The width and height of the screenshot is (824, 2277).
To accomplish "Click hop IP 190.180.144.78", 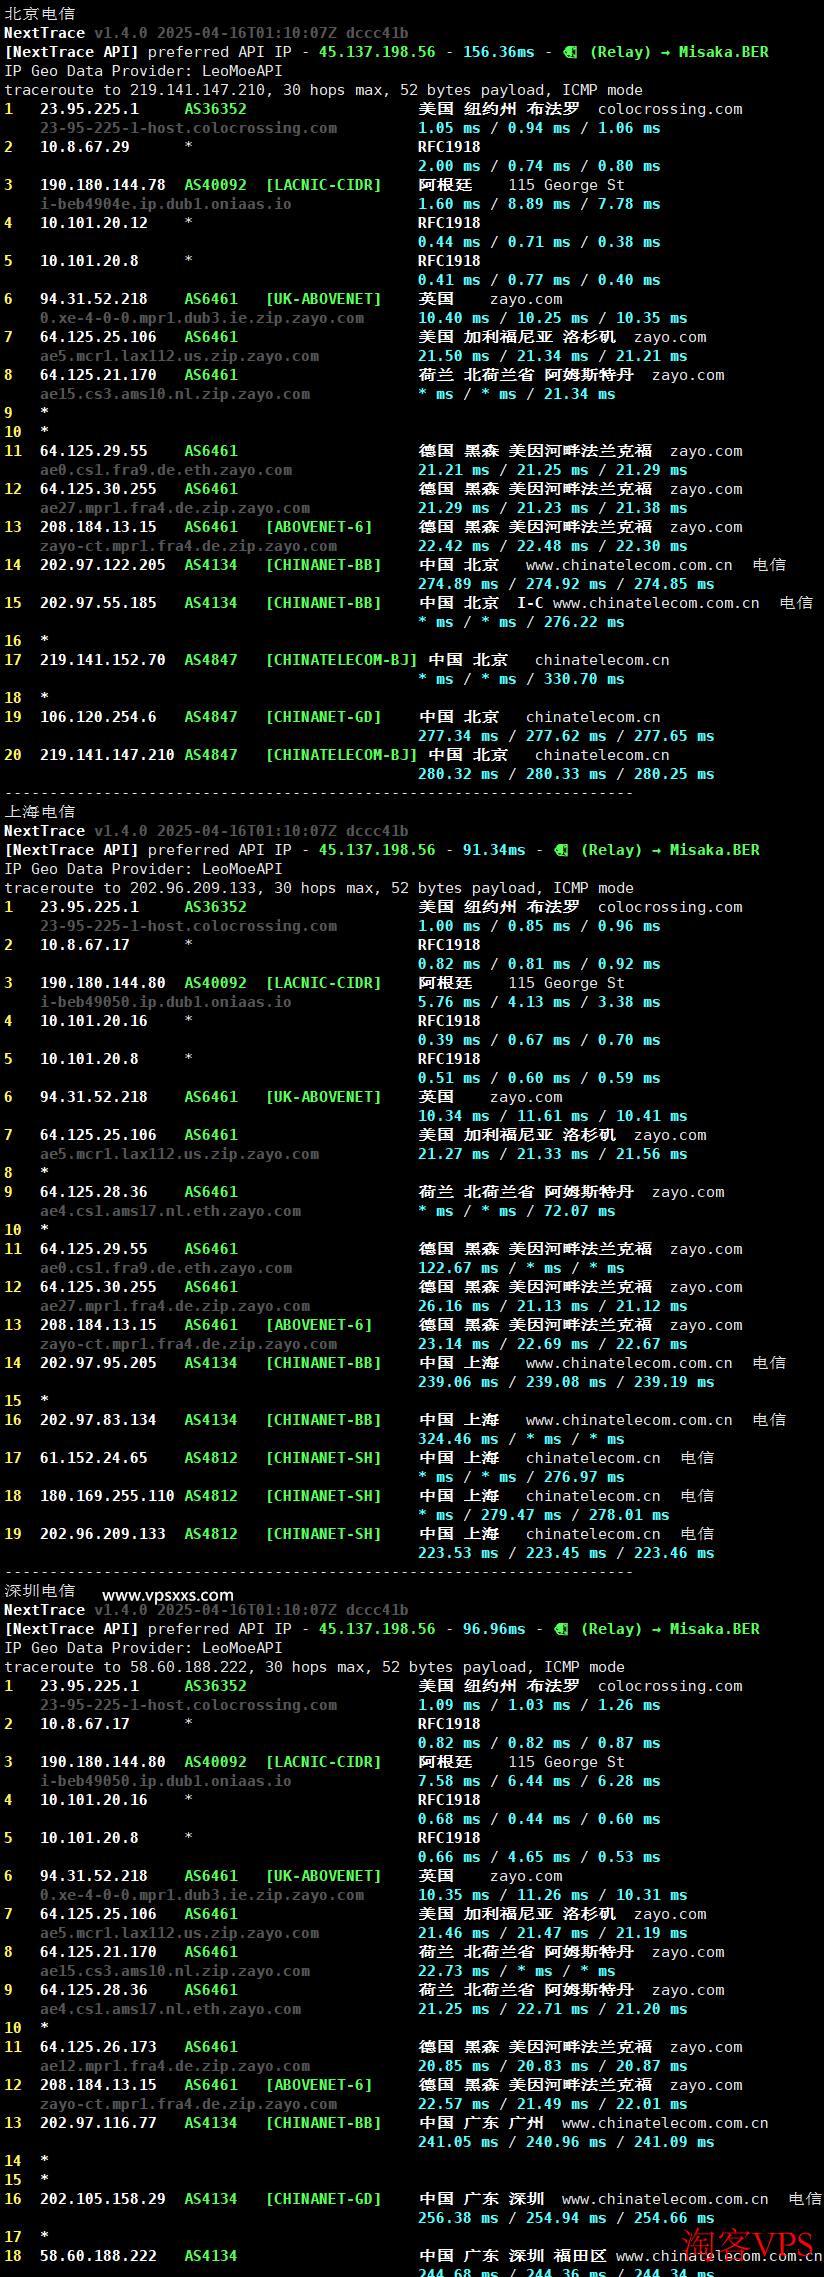I will tap(103, 185).
